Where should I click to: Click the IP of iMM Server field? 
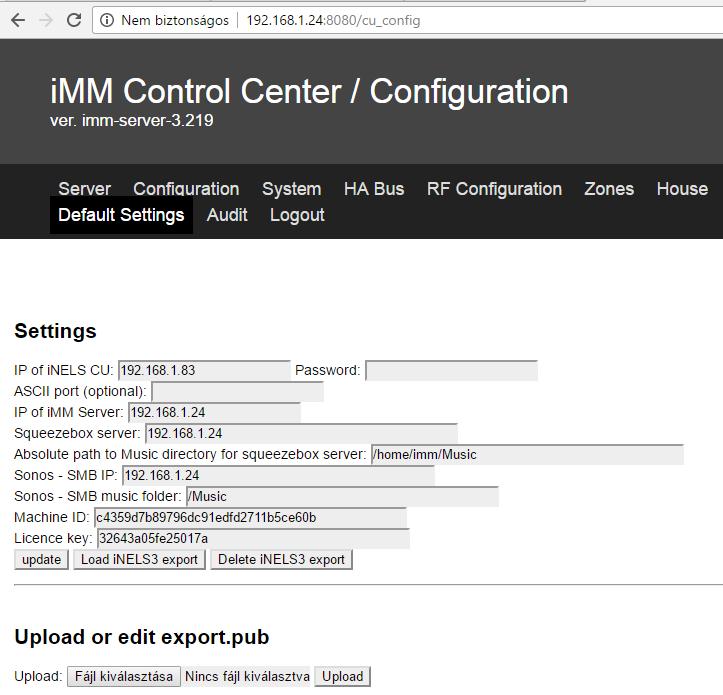click(x=214, y=412)
